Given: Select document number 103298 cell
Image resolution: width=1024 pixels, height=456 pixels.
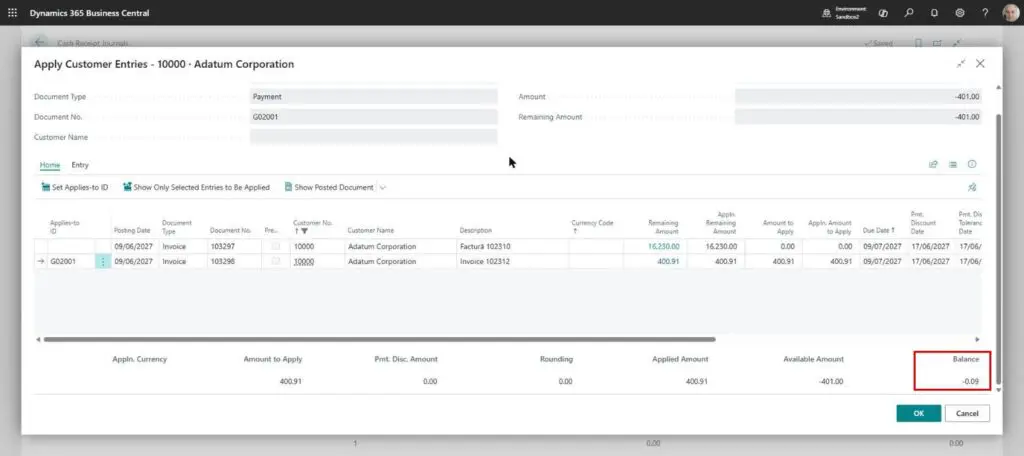Looking at the screenshot, I should tap(234, 261).
